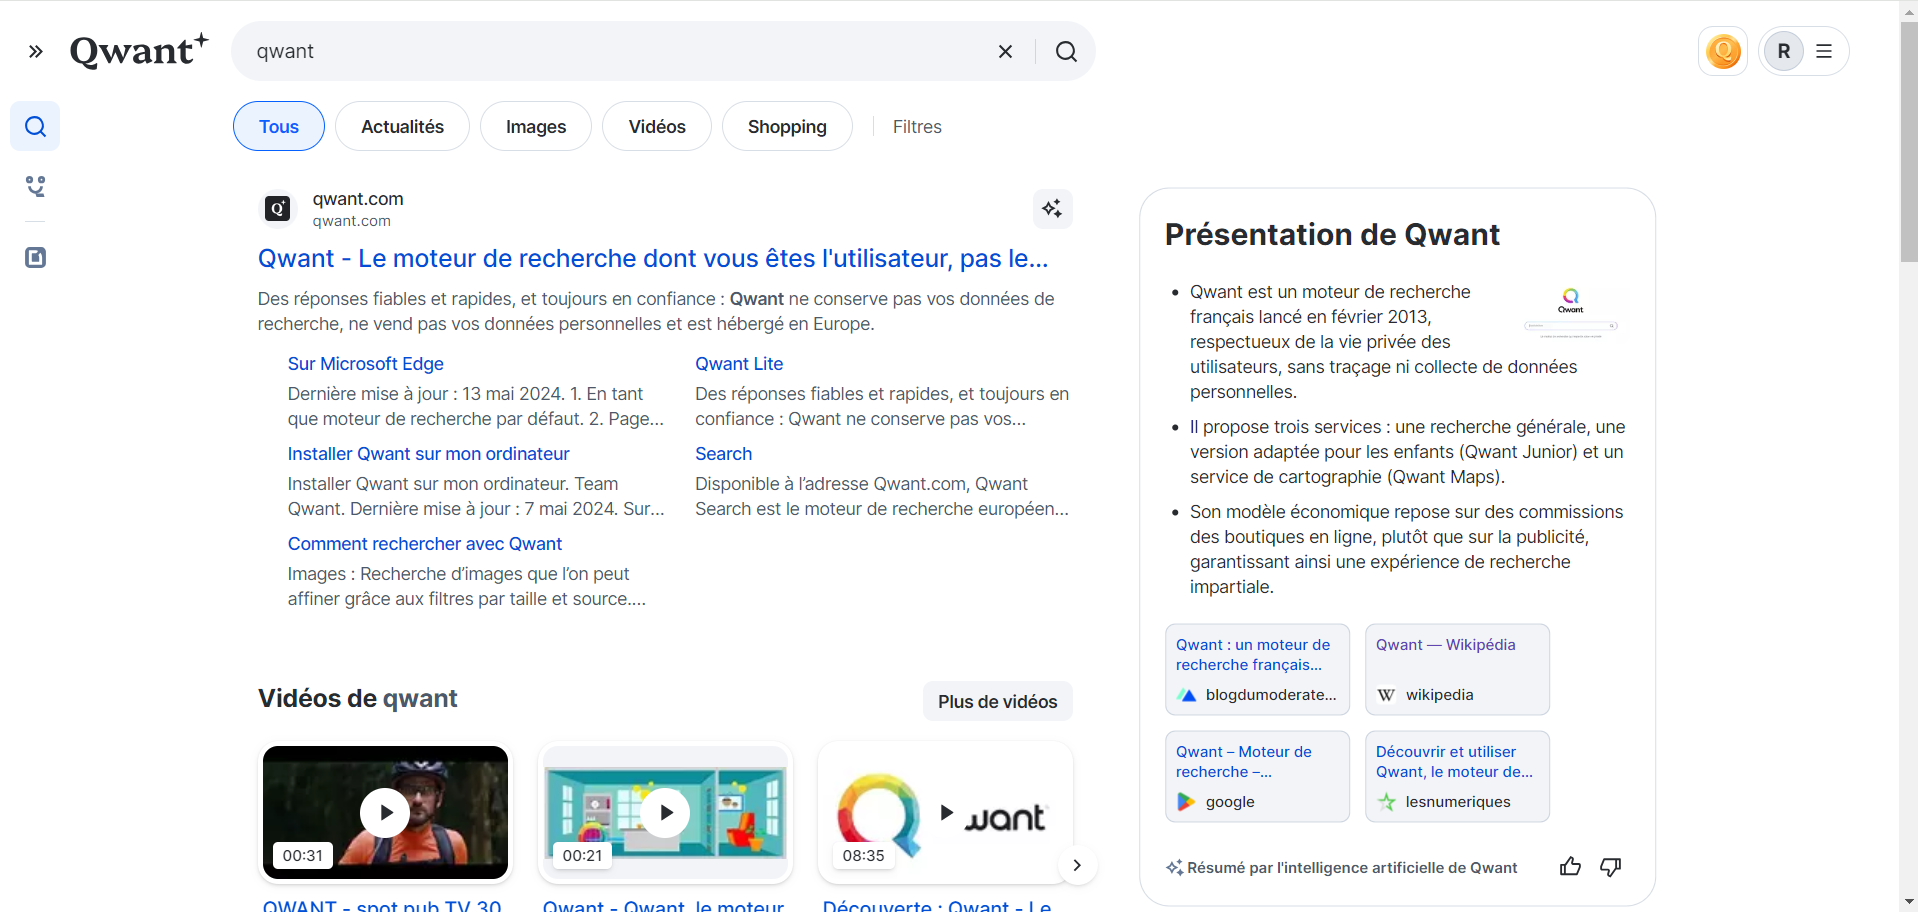The height and width of the screenshot is (912, 1918).
Task: Click the AI sparkle icon beside qwant.com result
Action: (1052, 208)
